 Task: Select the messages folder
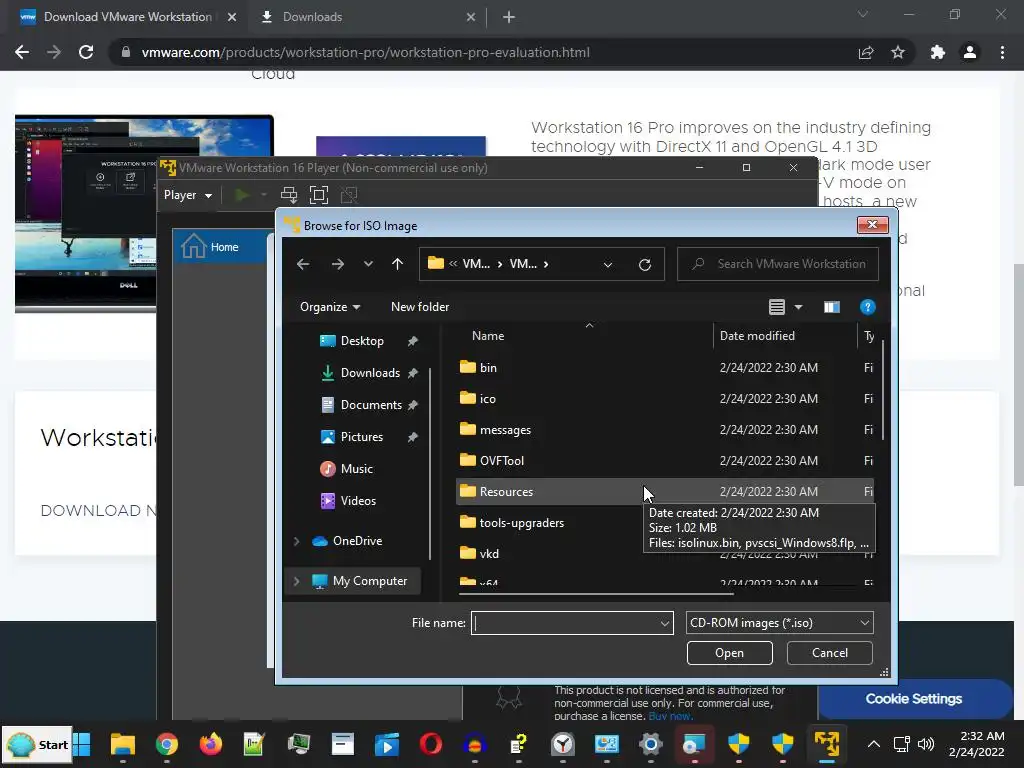(505, 430)
